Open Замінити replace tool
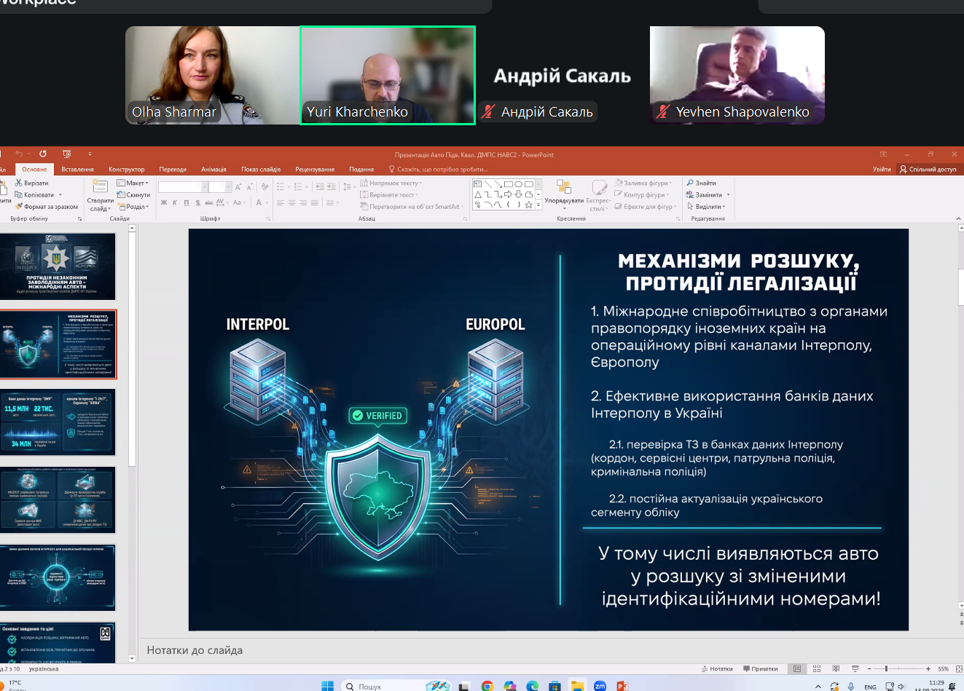The height and width of the screenshot is (691, 964). [708, 194]
